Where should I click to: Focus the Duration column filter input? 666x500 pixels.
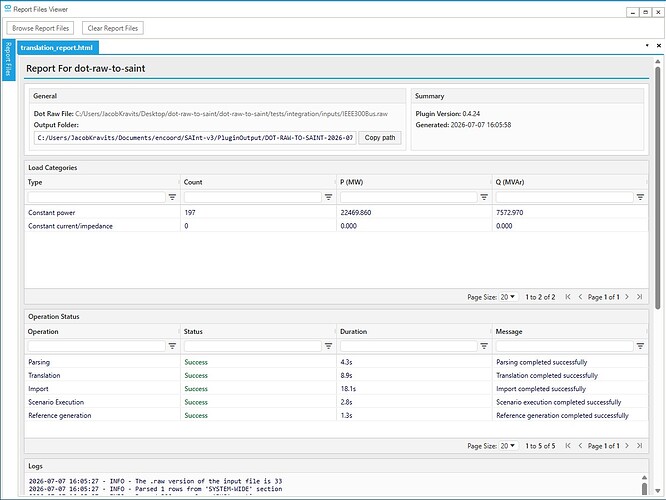(409, 346)
